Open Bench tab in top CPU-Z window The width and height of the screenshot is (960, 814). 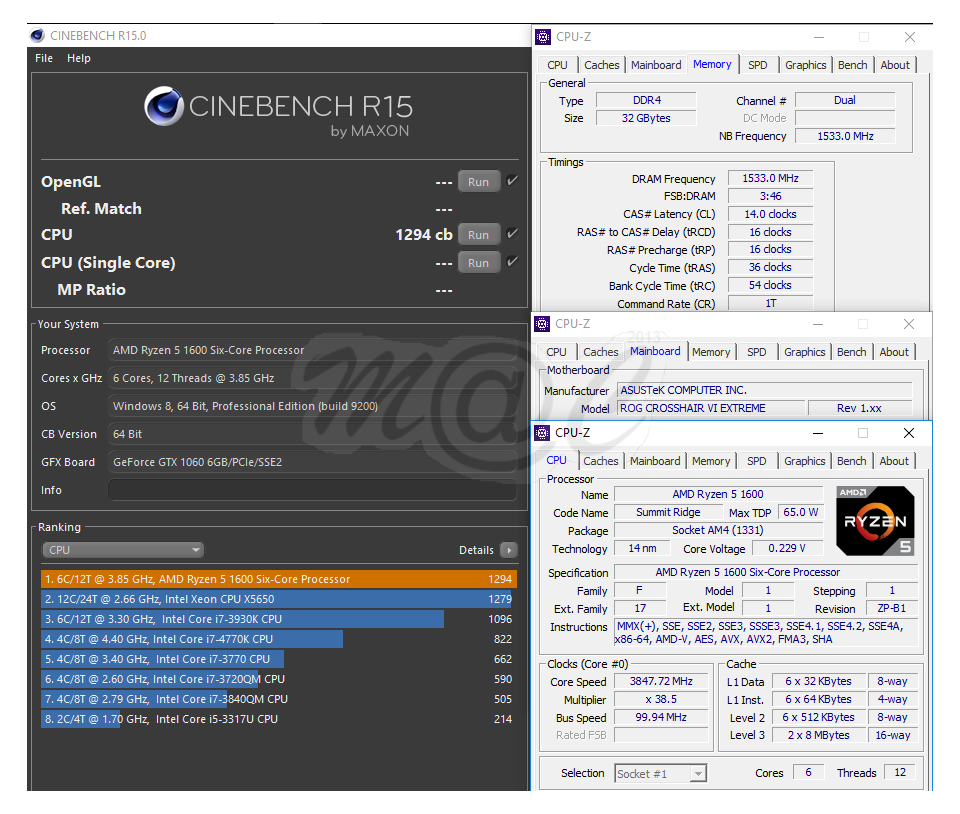coord(852,65)
